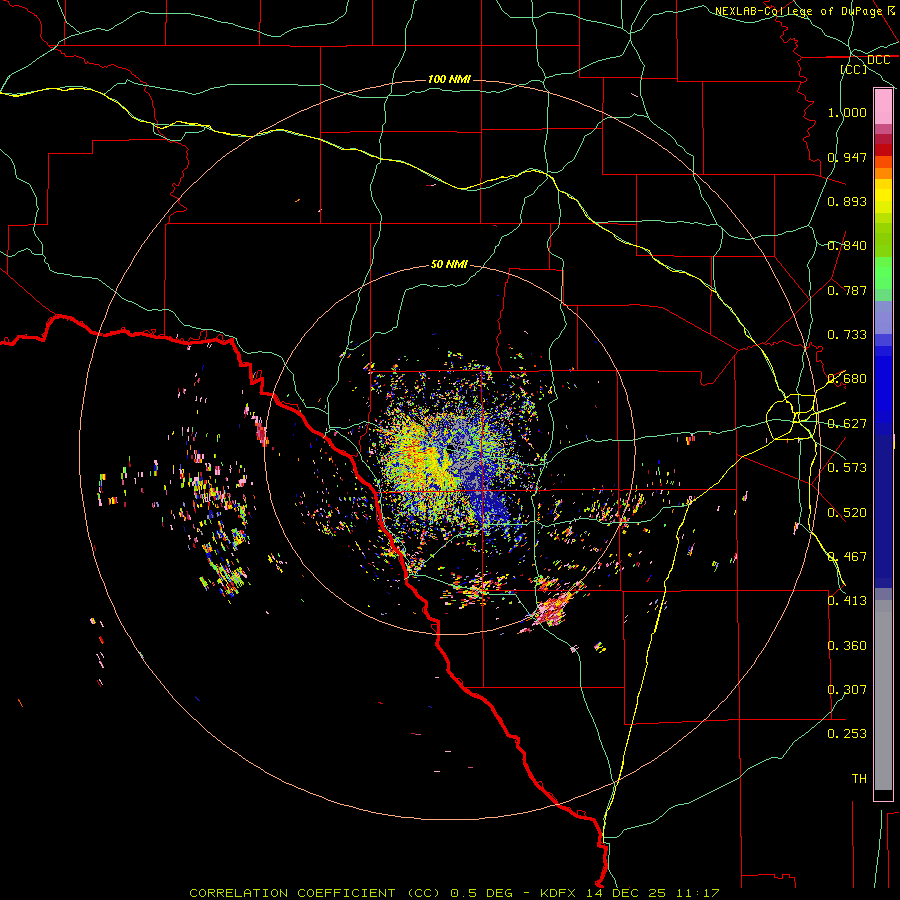This screenshot has height=900, width=900.
Task: Click the 0.360 color scale value
Action: 847,646
